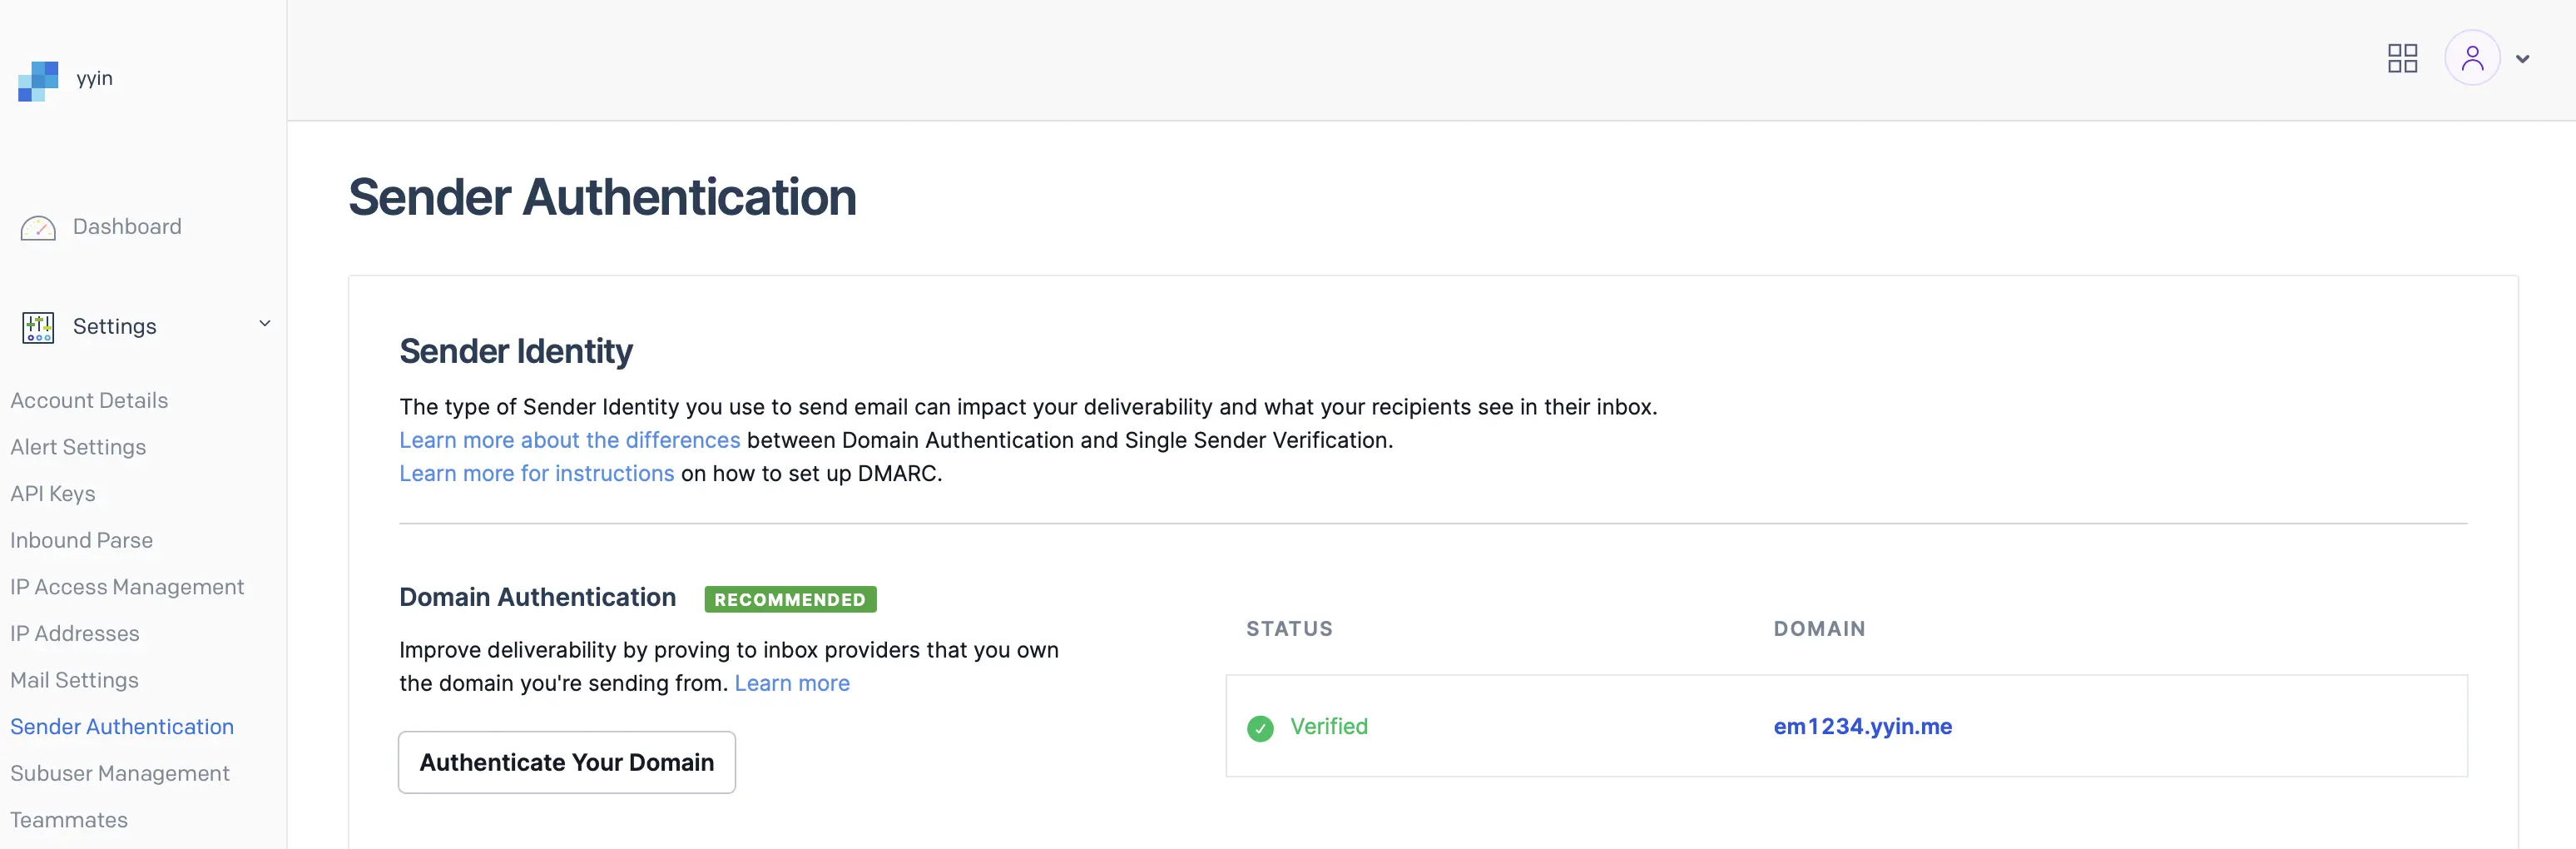Click the SendGrid logo icon
This screenshot has width=2576, height=849.
[38, 80]
